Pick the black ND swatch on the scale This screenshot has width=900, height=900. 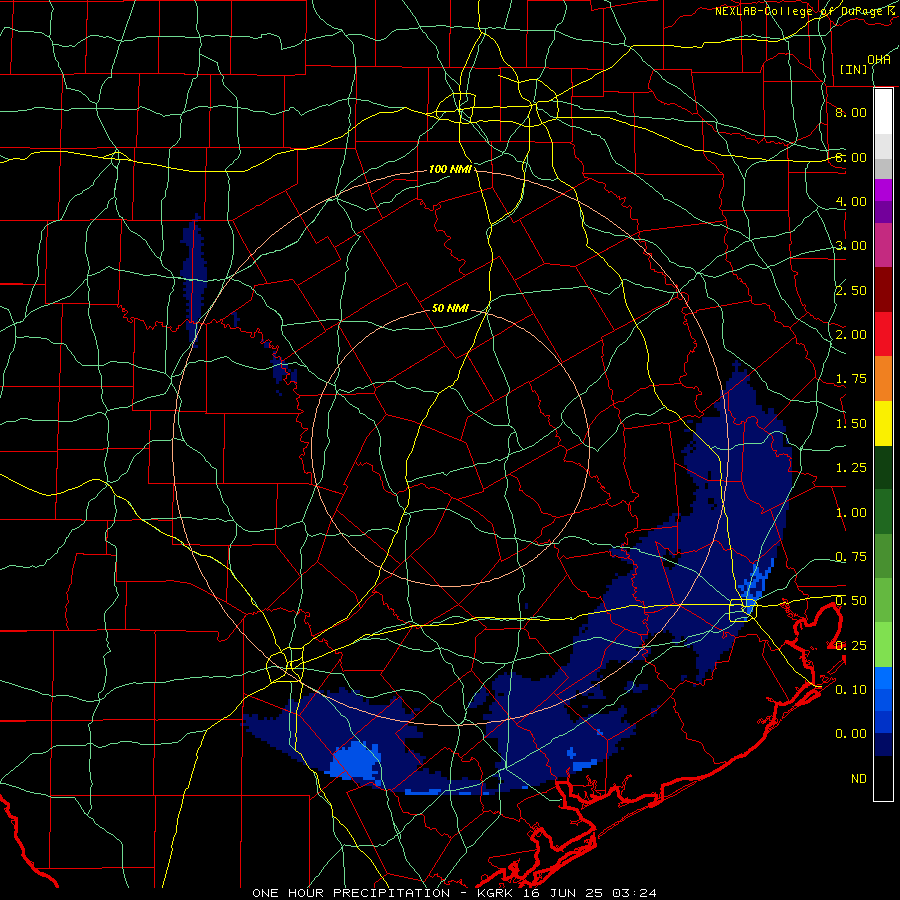[x=883, y=778]
